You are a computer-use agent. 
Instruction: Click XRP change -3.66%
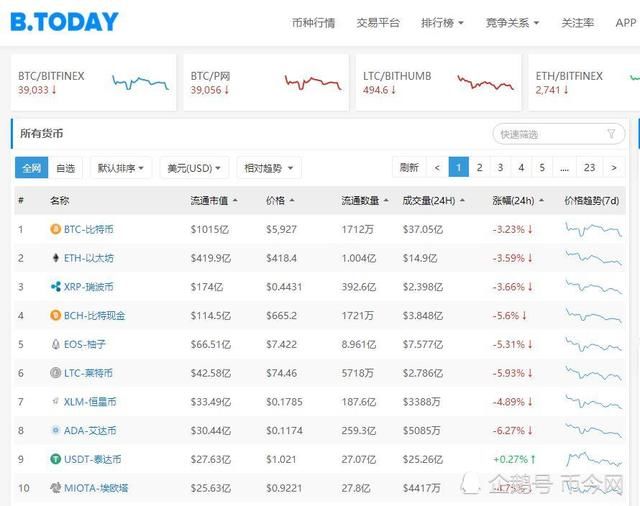click(513, 287)
